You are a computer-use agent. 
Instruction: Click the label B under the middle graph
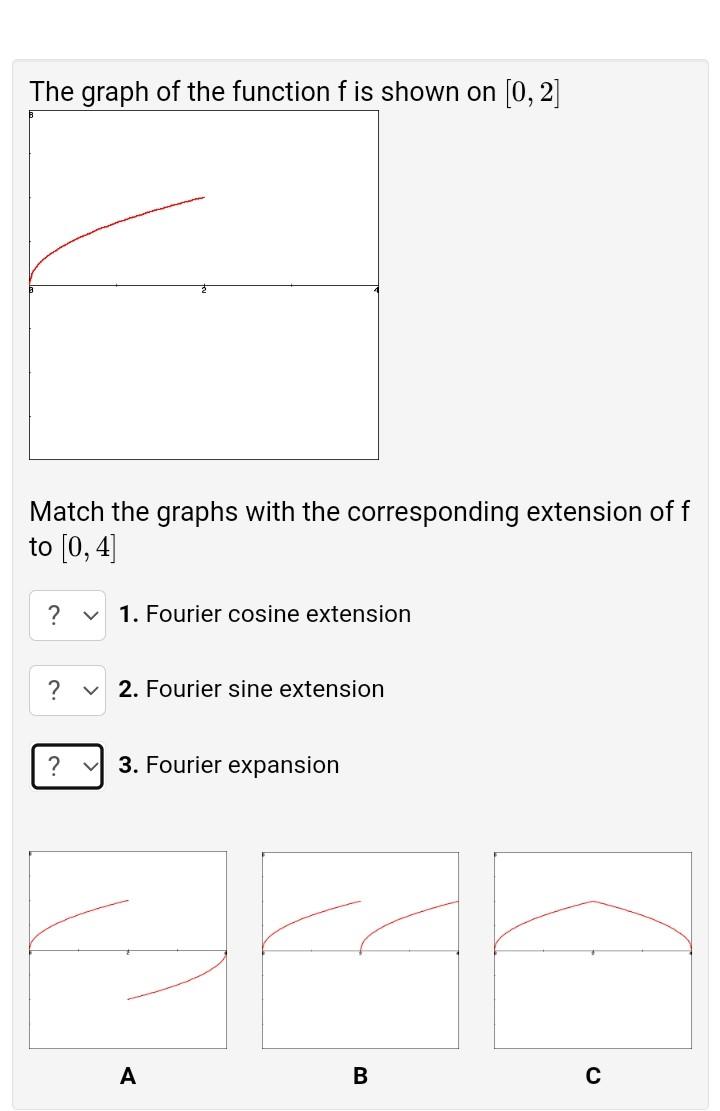(x=359, y=1076)
